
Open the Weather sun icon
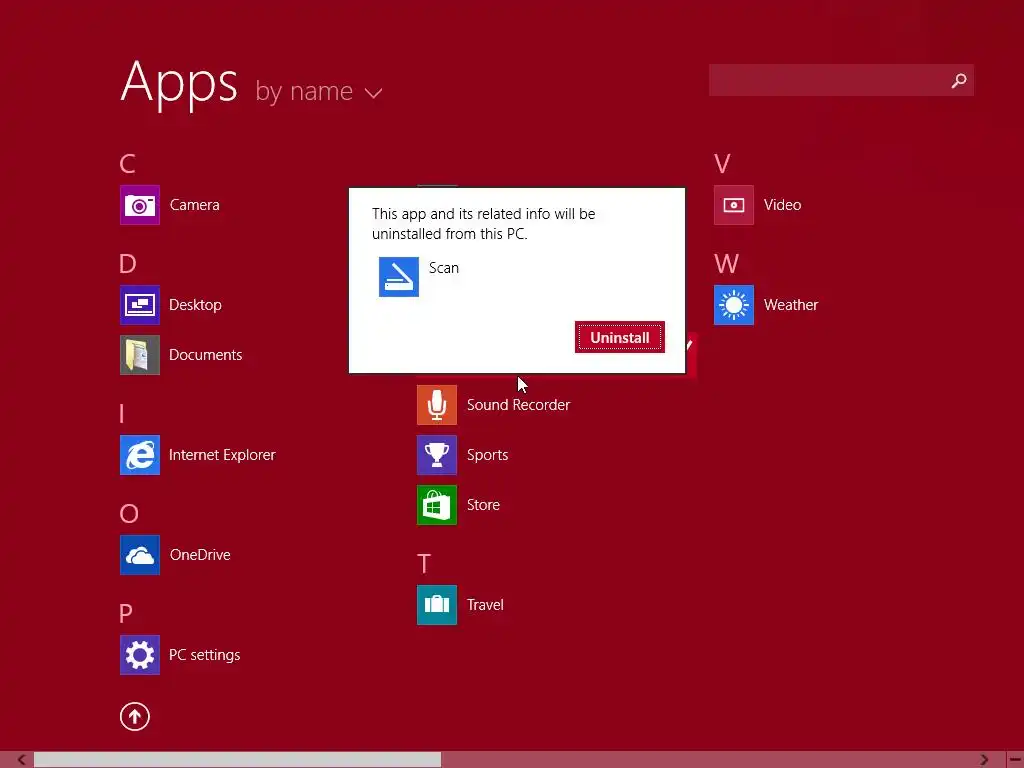click(x=734, y=305)
